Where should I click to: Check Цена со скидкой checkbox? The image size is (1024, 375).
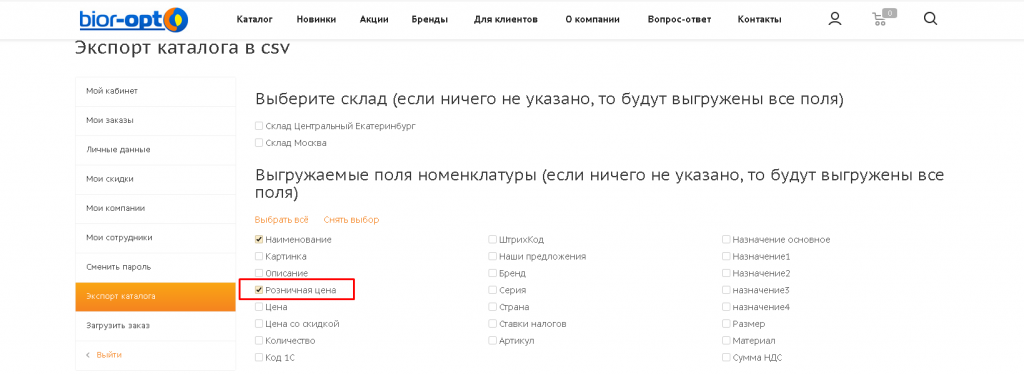[259, 324]
